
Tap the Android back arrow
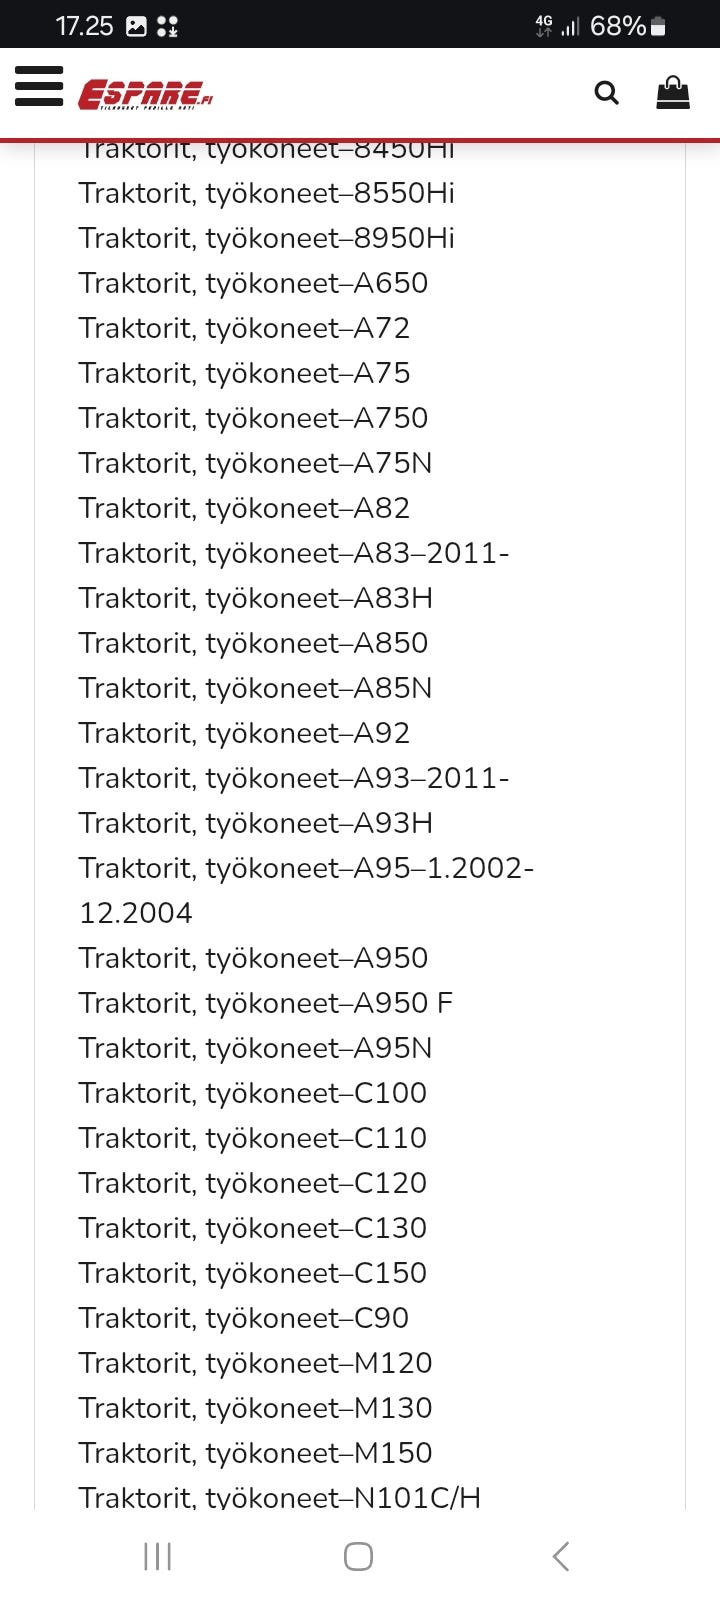coord(561,1556)
